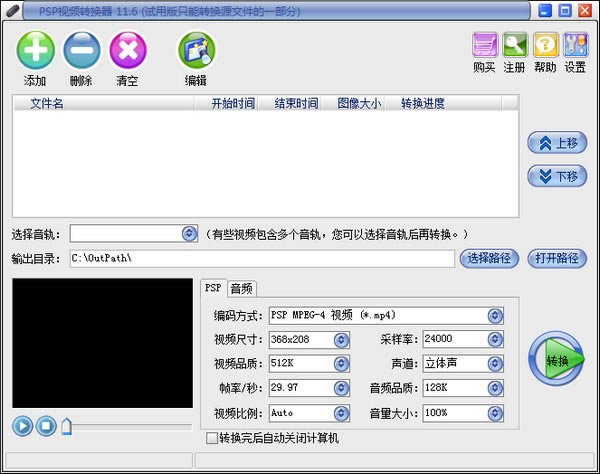Switch to the 音频 tab
This screenshot has height=474, width=600.
(241, 288)
